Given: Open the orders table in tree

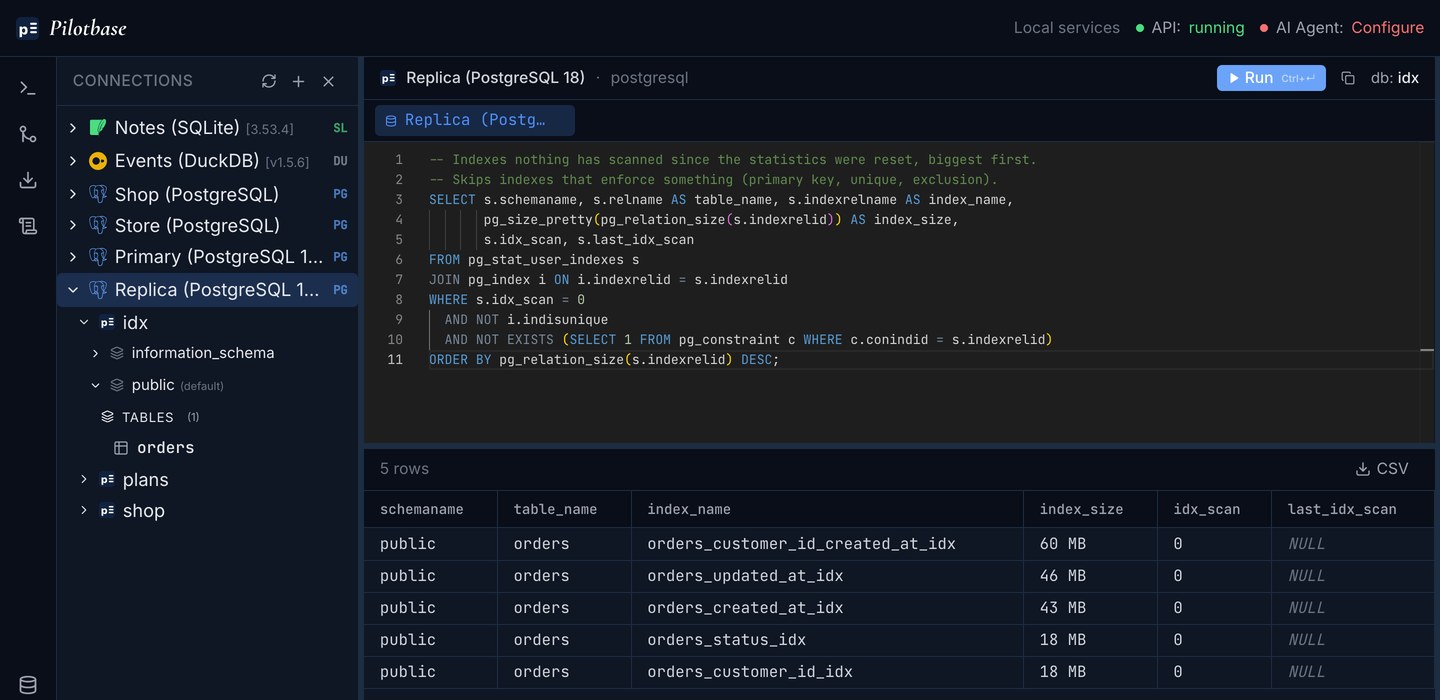Looking at the screenshot, I should [165, 448].
